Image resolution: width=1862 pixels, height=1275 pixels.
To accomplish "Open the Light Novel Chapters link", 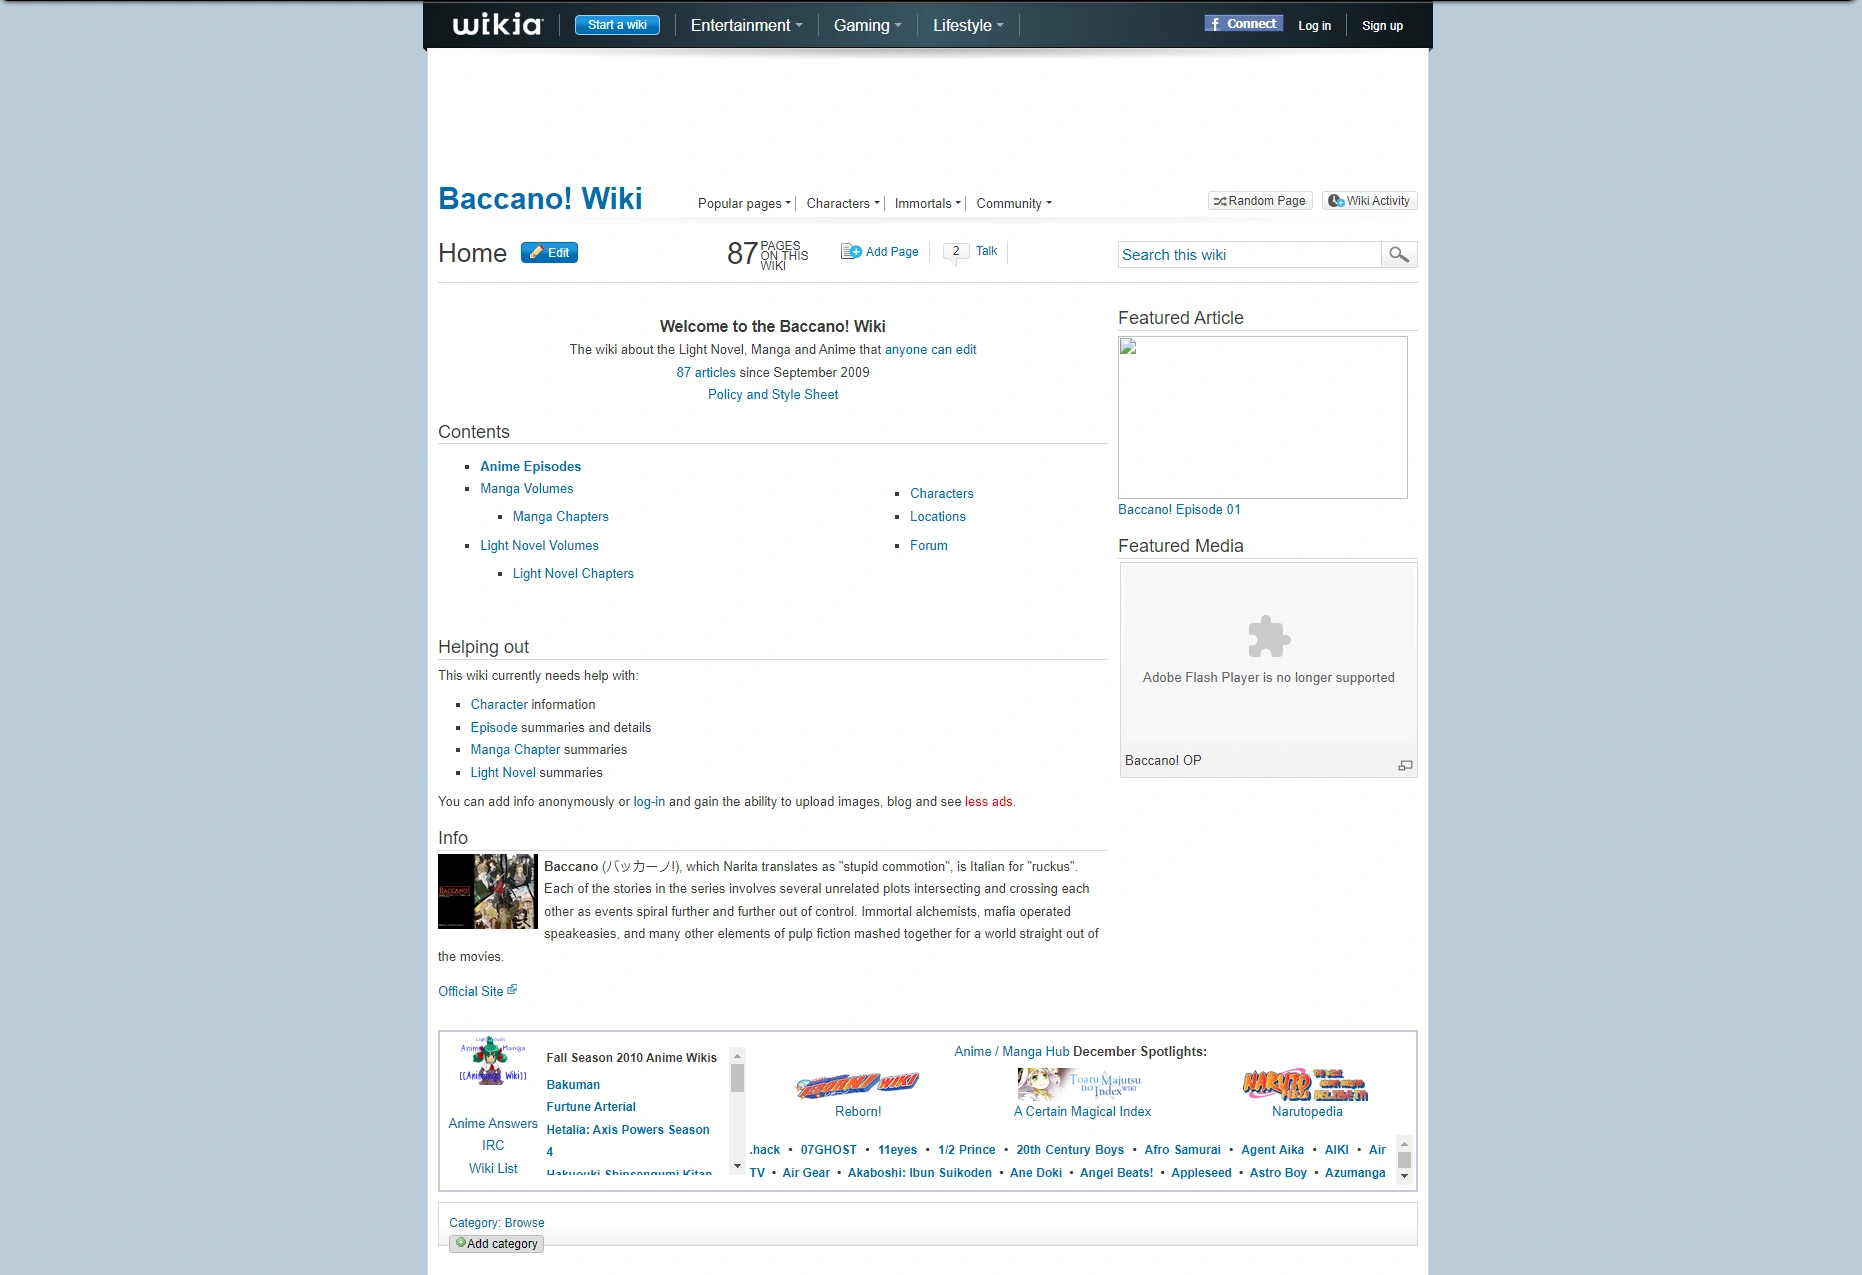I will pos(573,573).
